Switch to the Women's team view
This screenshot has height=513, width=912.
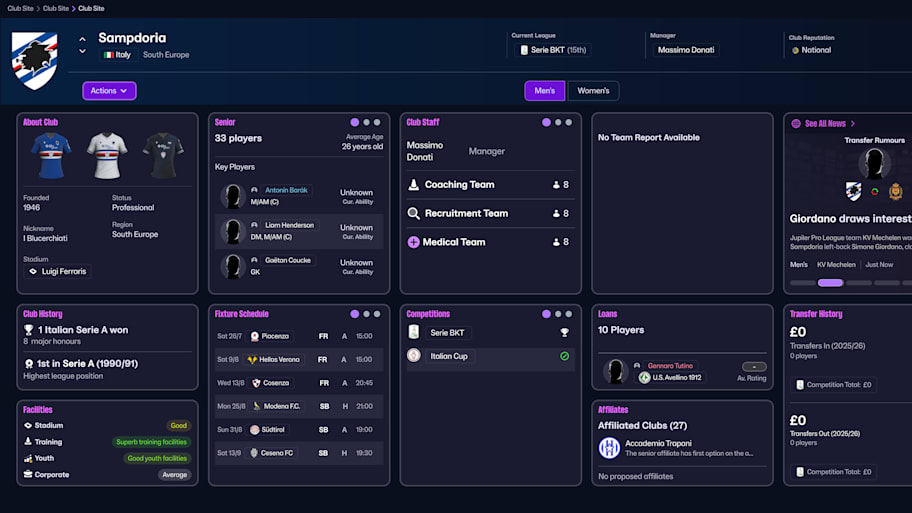(x=593, y=91)
